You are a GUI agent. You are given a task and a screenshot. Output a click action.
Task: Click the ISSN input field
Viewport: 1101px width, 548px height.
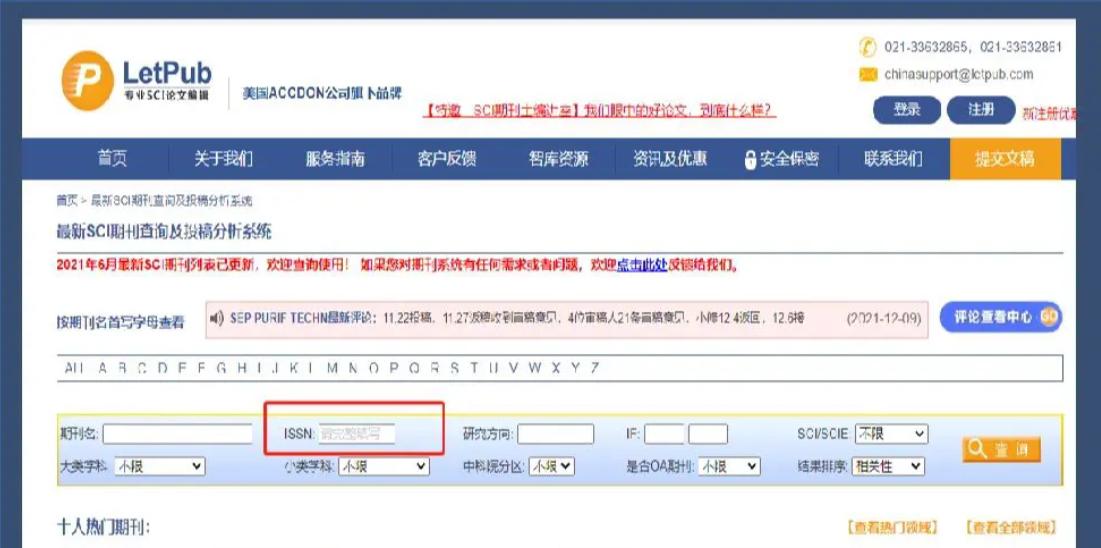click(356, 434)
